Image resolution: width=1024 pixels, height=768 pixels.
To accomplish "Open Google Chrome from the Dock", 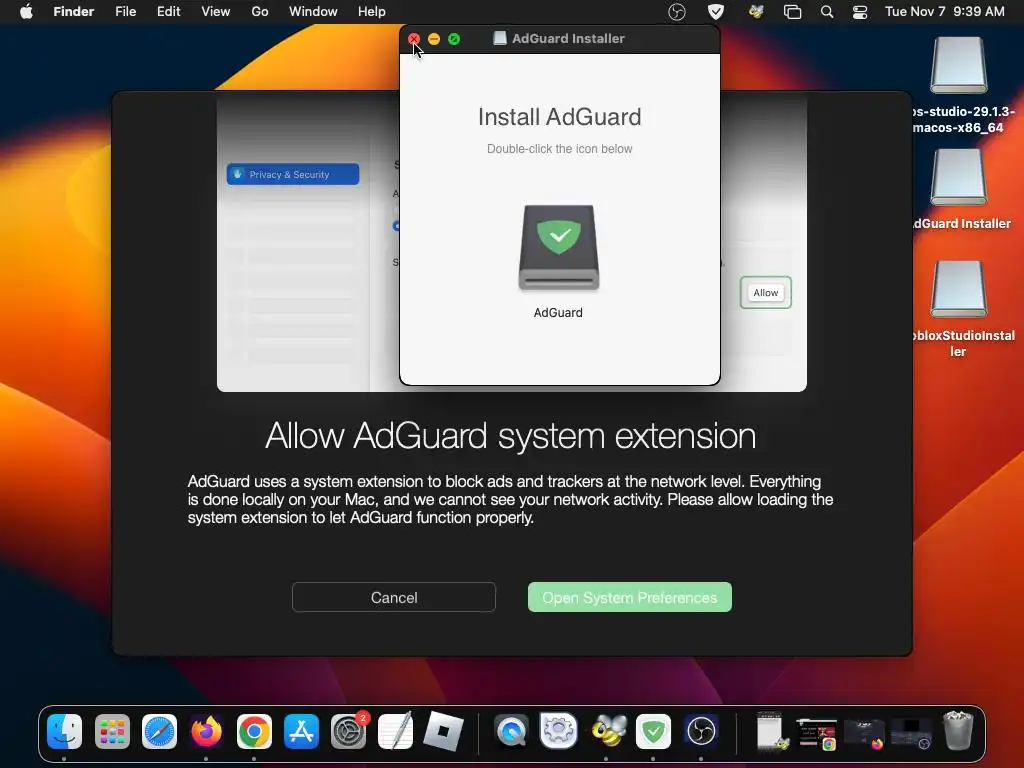I will click(x=254, y=731).
